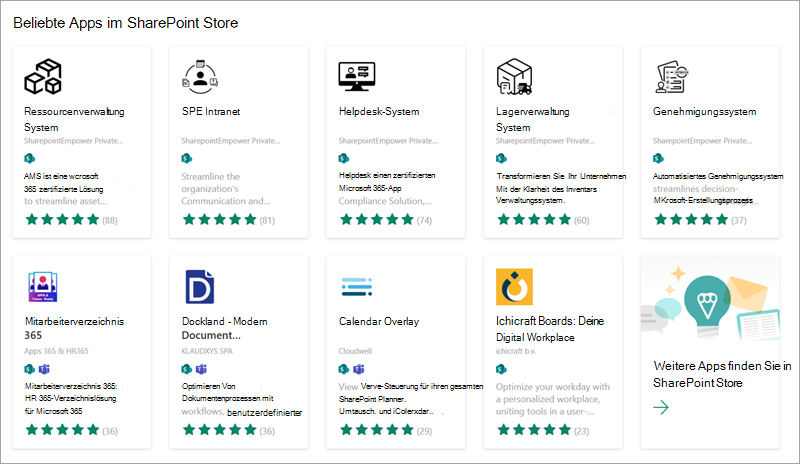Click publisher text Cloudwell

tap(356, 351)
